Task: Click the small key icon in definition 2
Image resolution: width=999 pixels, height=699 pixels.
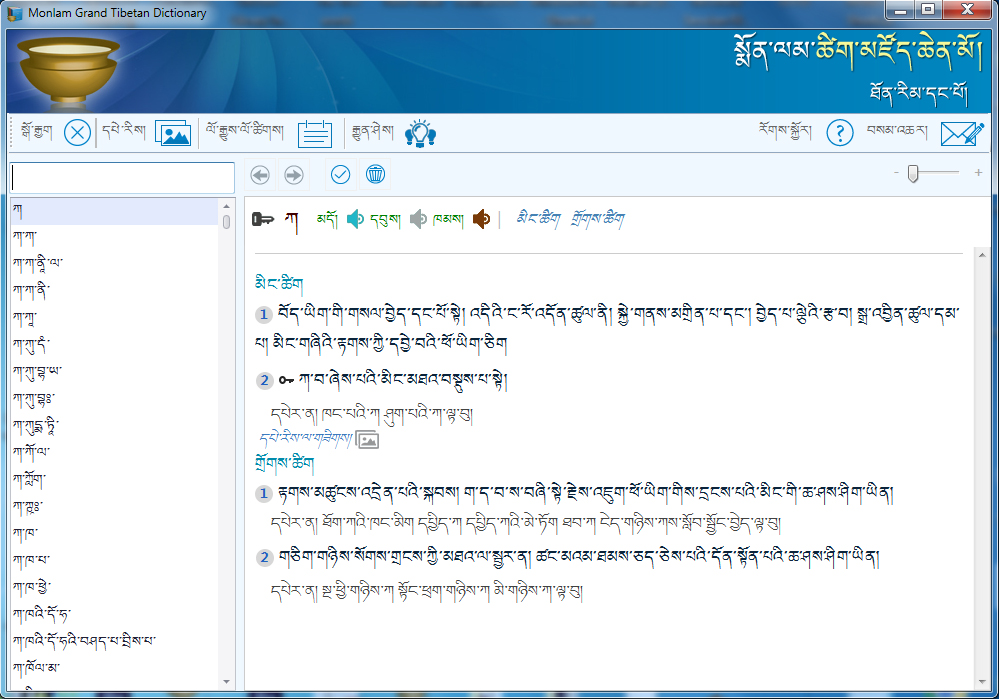Action: (286, 380)
